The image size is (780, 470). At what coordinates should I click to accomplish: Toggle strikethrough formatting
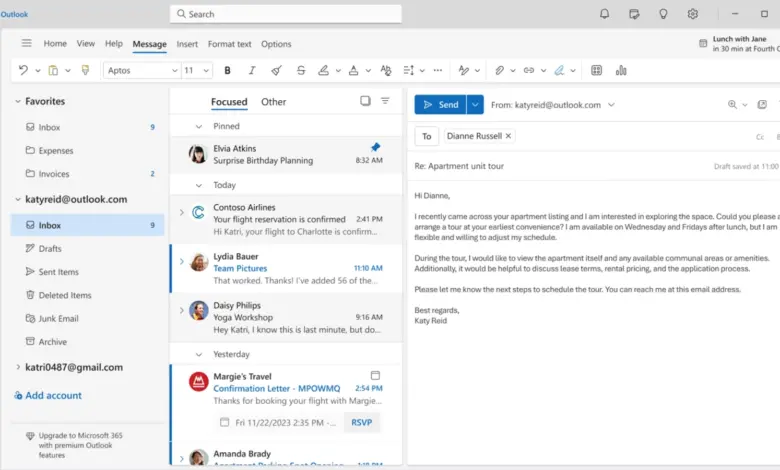coord(301,71)
